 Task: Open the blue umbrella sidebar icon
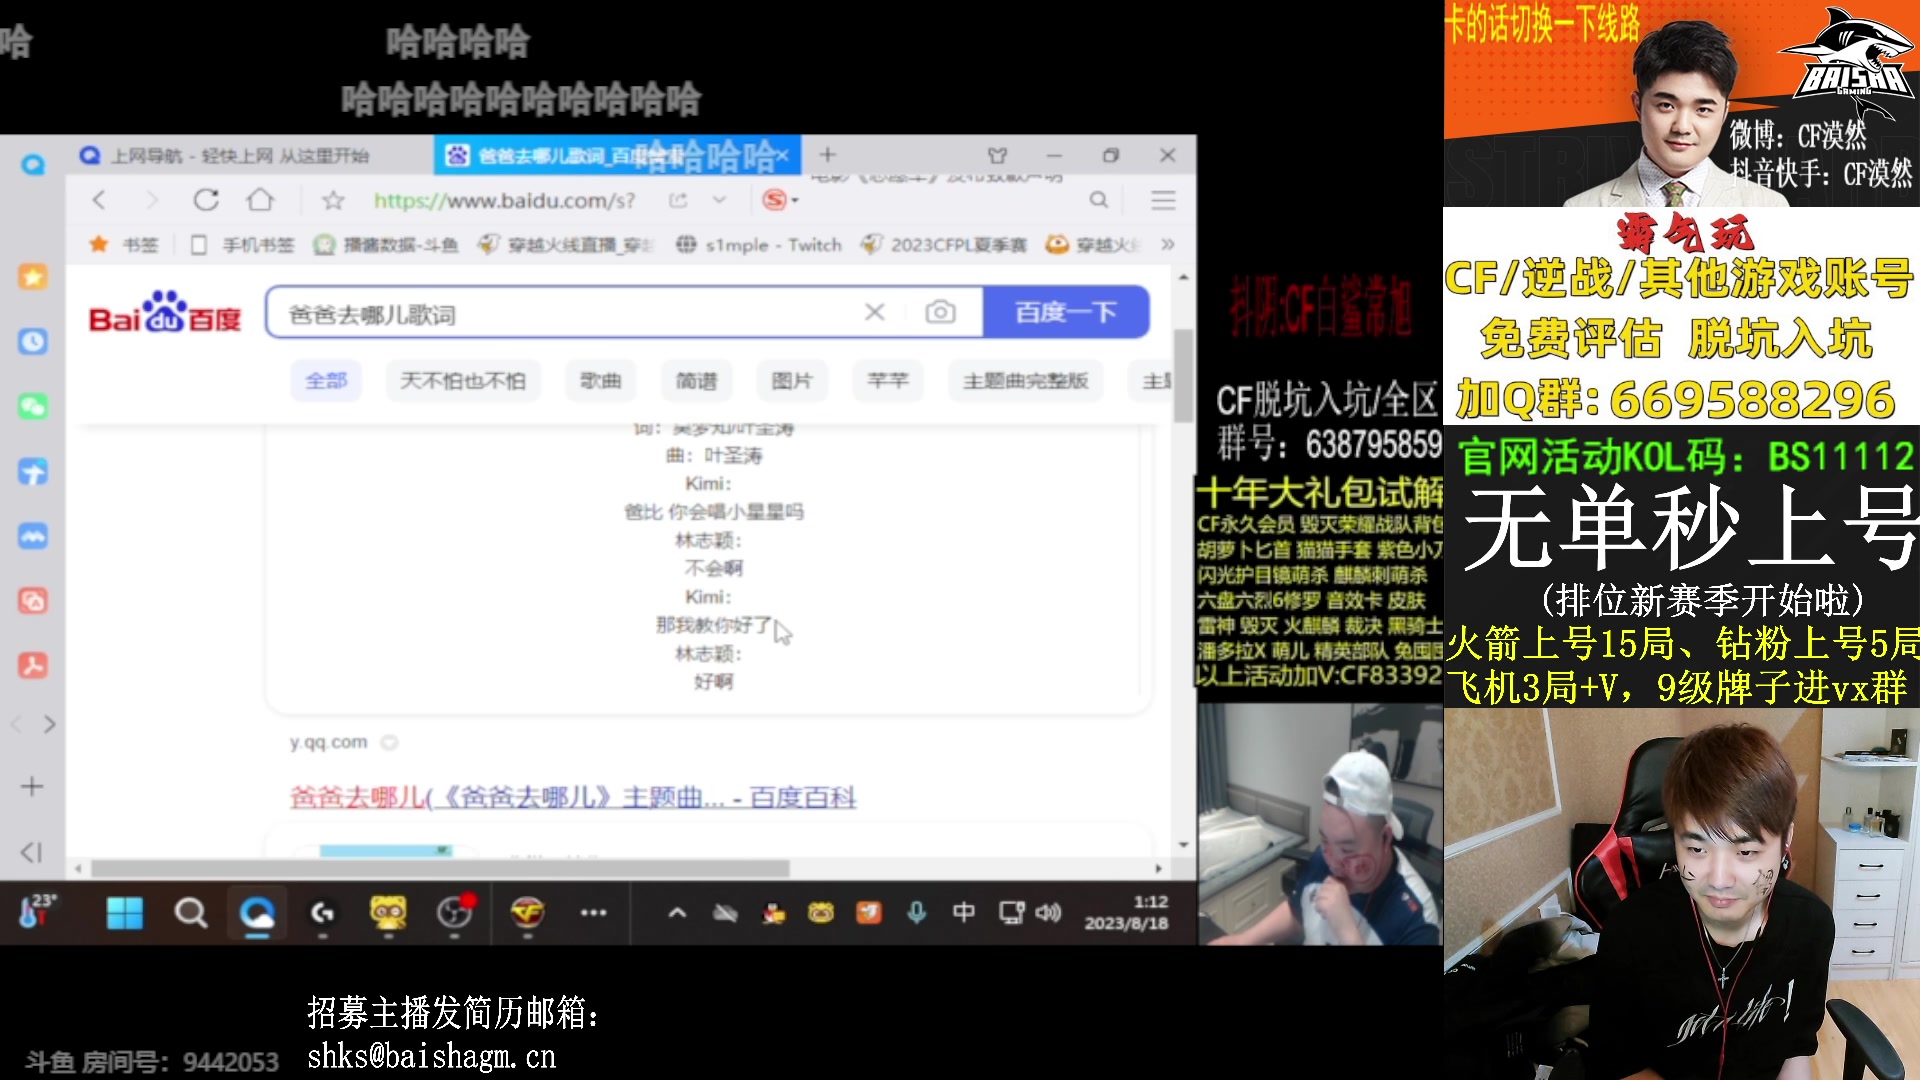(x=33, y=471)
